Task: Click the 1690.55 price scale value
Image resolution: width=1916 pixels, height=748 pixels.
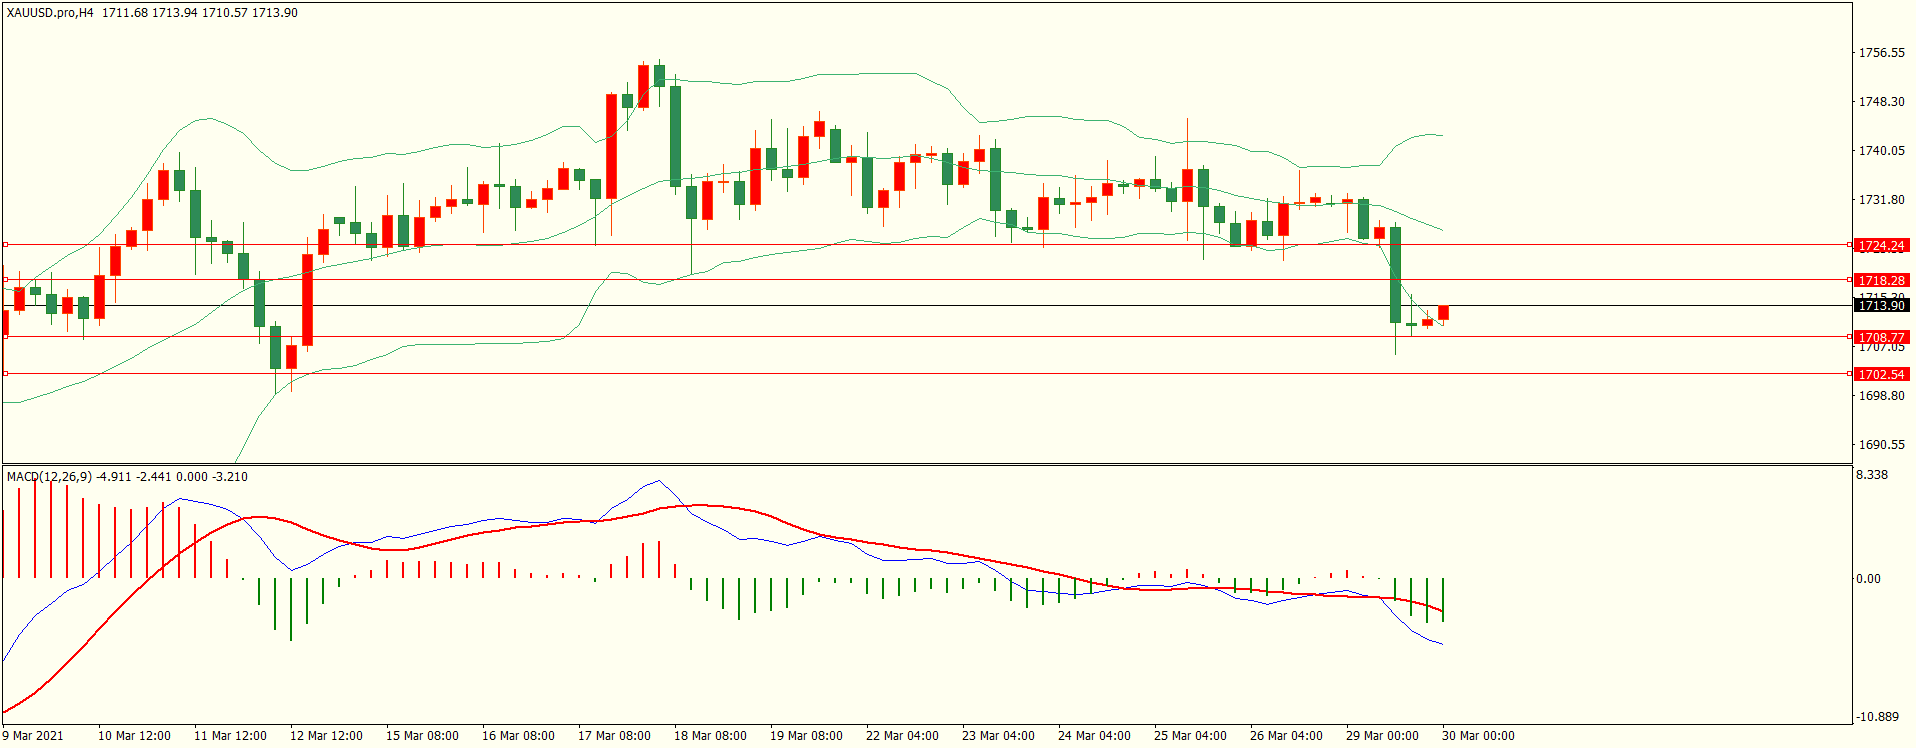Action: 1881,445
